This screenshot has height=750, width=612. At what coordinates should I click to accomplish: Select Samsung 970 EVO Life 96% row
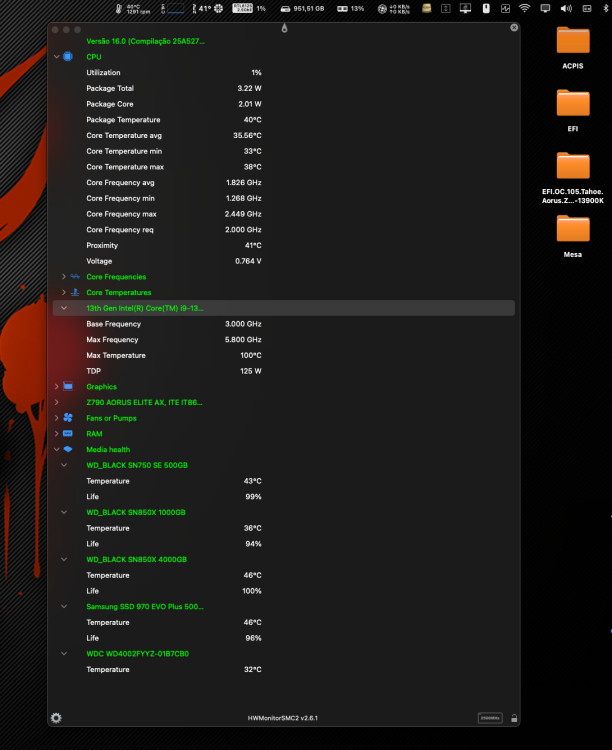[x=284, y=638]
